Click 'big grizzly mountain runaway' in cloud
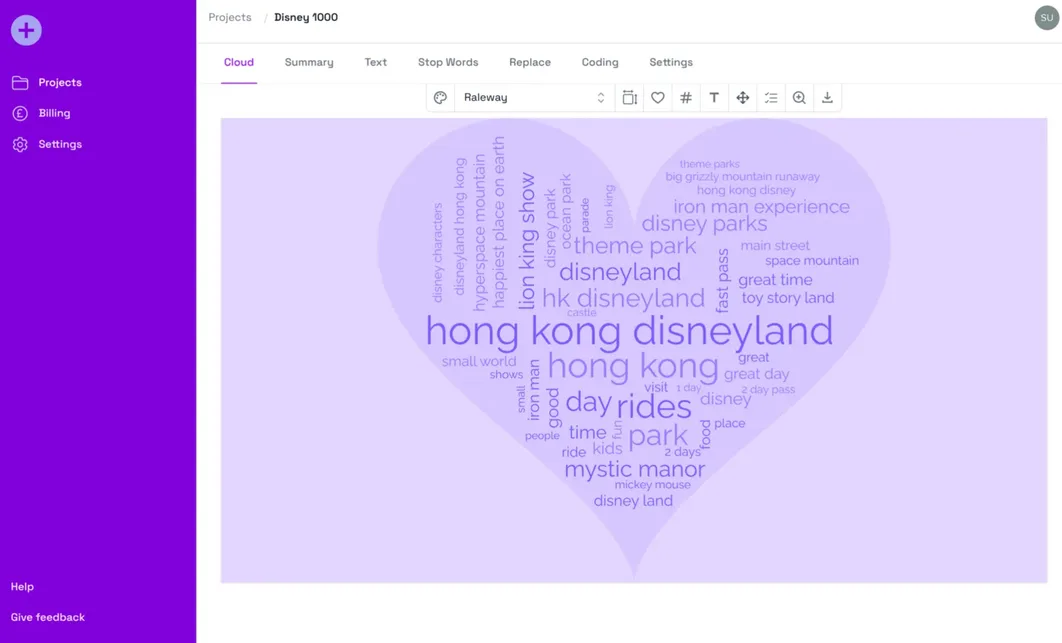The height and width of the screenshot is (643, 1062). point(742,177)
